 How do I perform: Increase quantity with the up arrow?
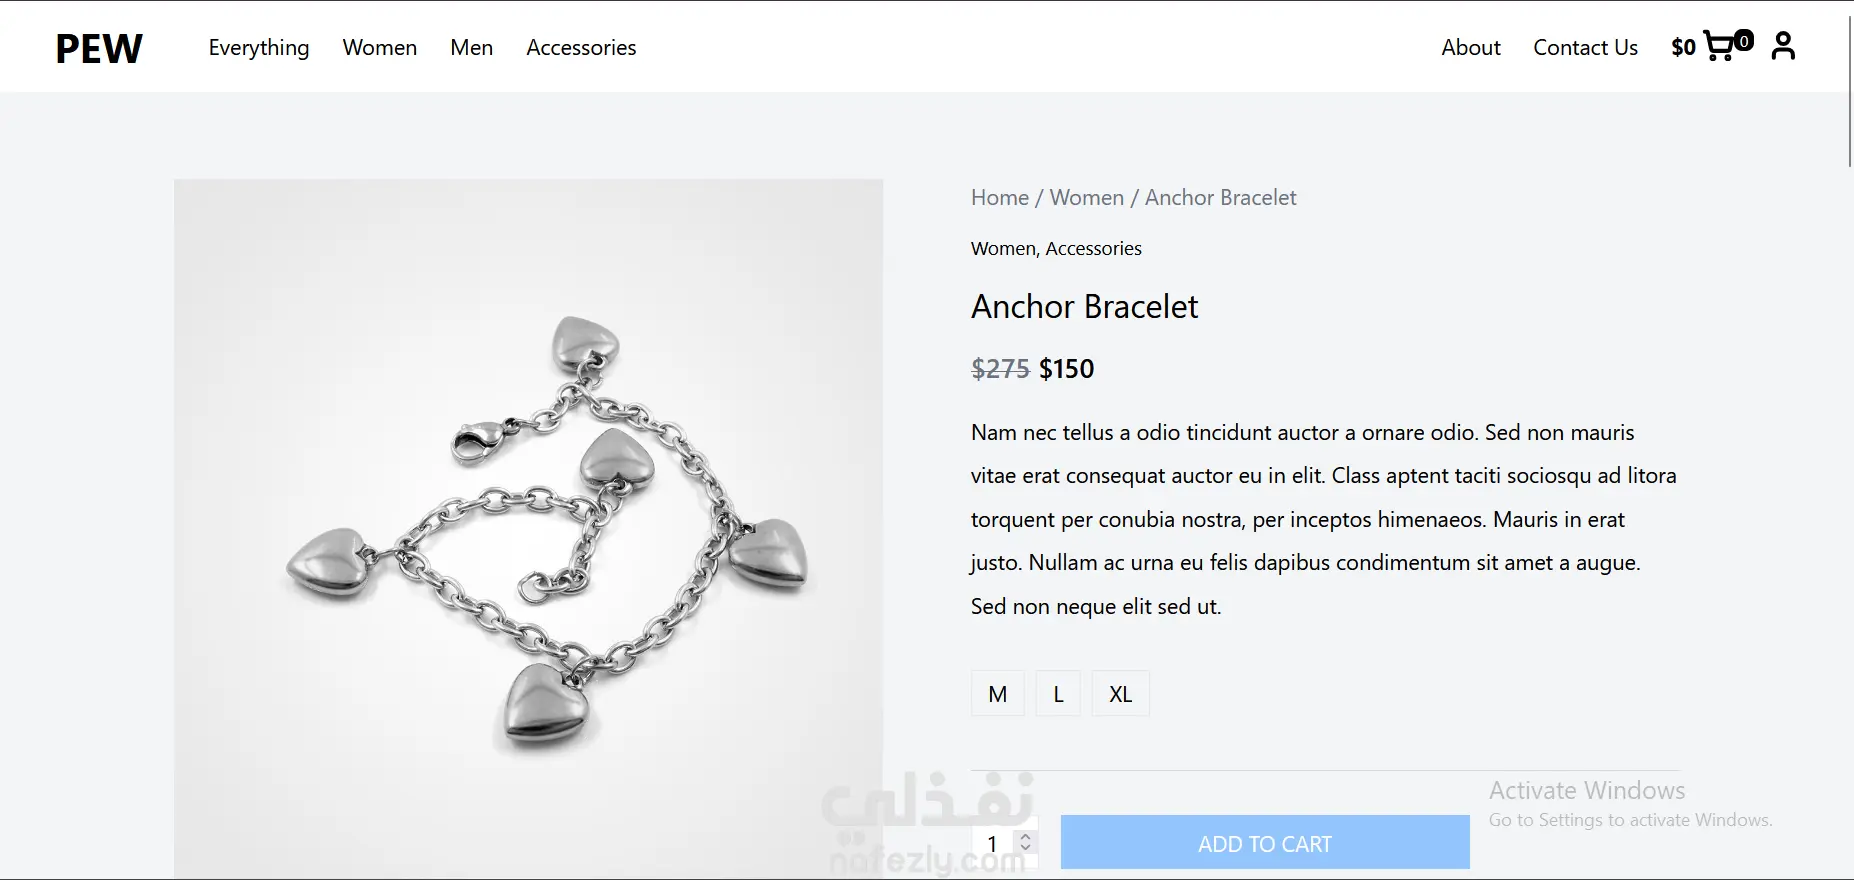pyautogui.click(x=1025, y=837)
